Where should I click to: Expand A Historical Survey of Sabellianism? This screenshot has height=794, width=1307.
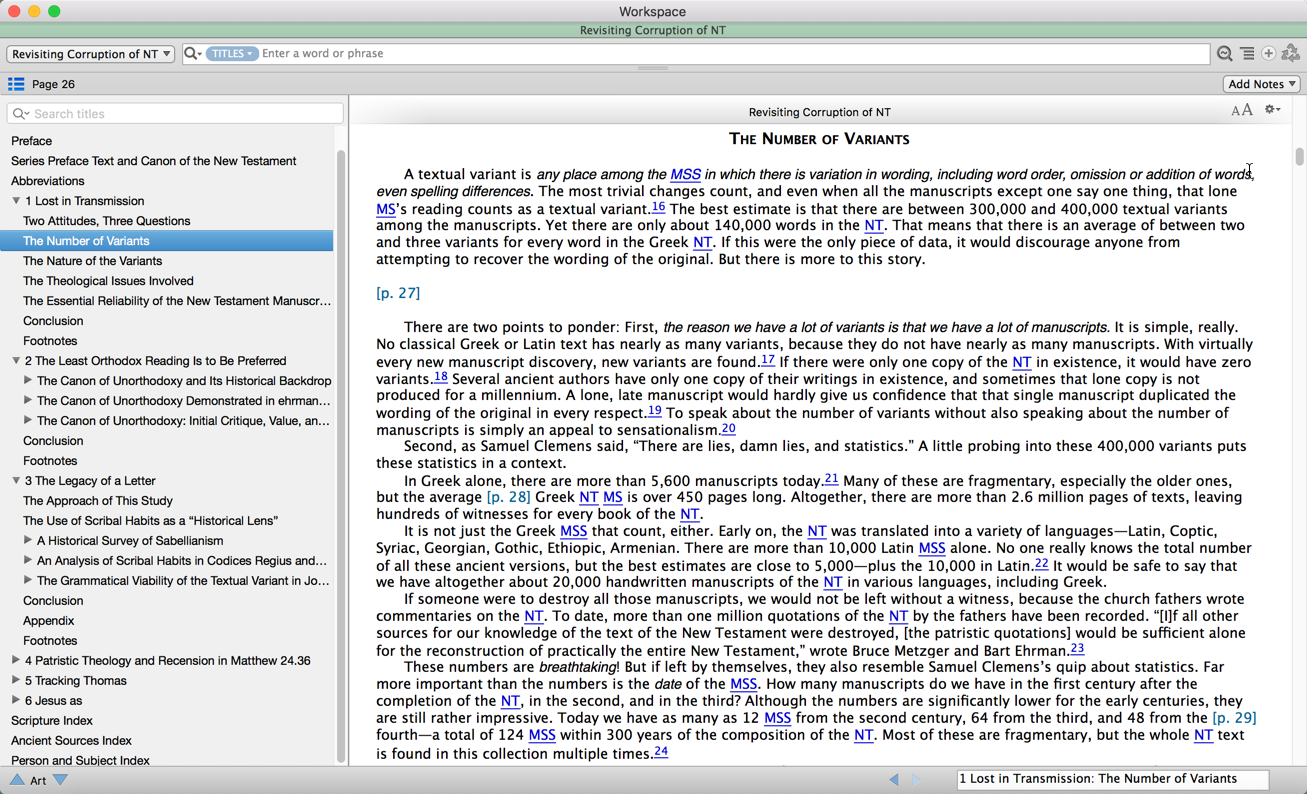28,540
